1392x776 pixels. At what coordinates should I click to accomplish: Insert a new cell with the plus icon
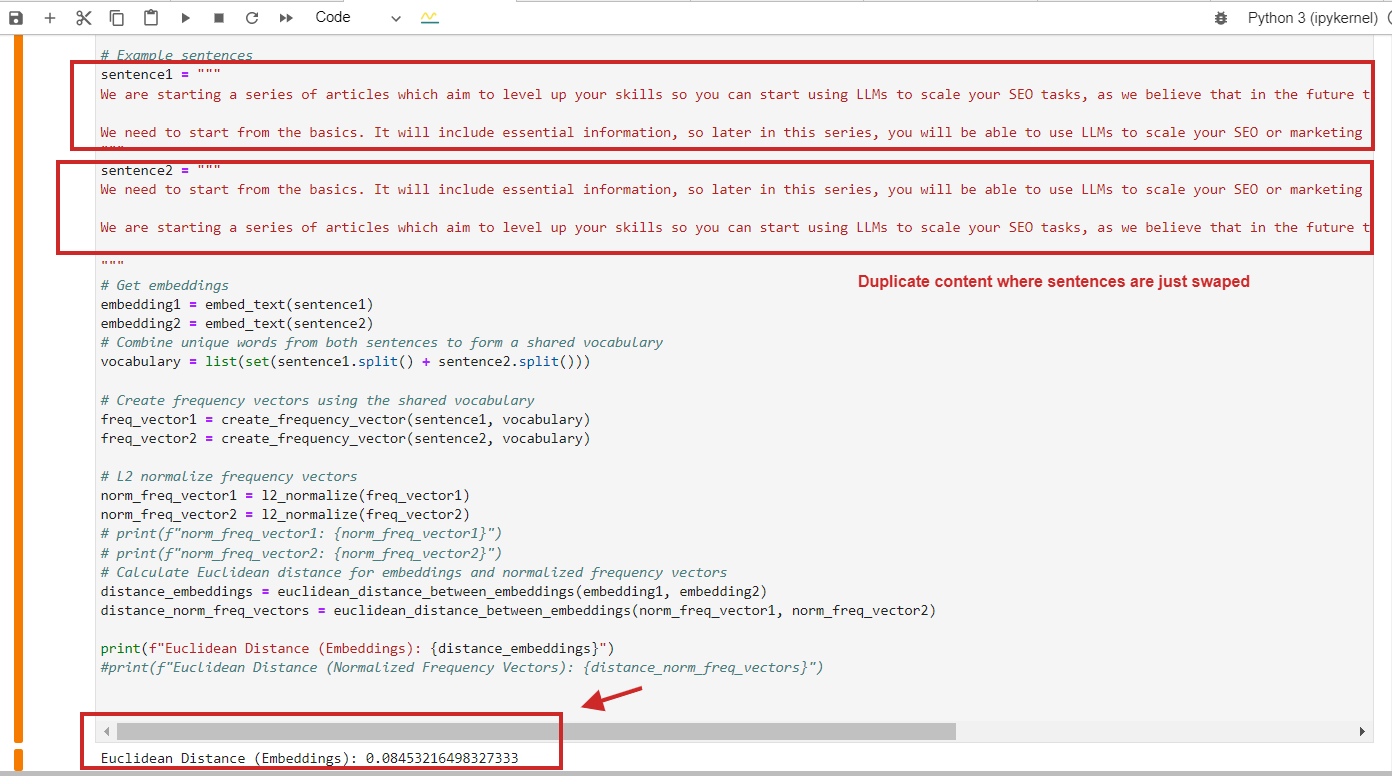point(50,18)
